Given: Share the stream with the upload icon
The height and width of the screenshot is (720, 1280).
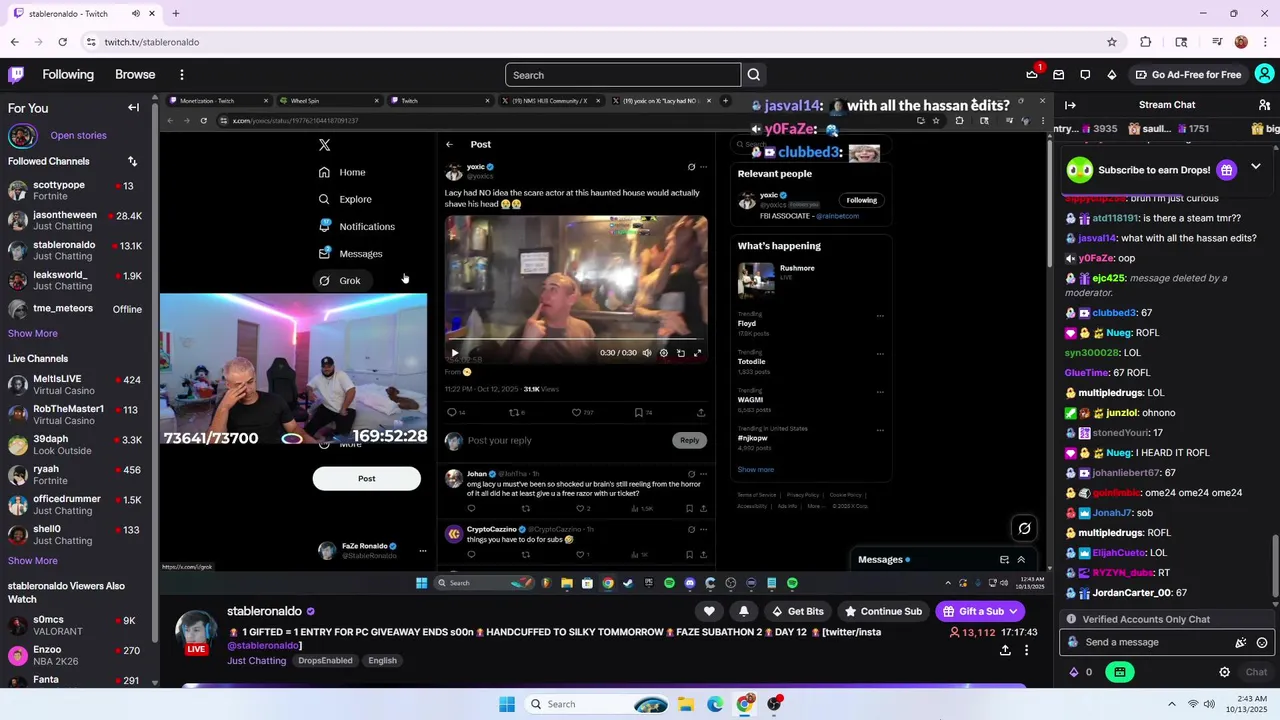Looking at the screenshot, I should [x=1005, y=650].
